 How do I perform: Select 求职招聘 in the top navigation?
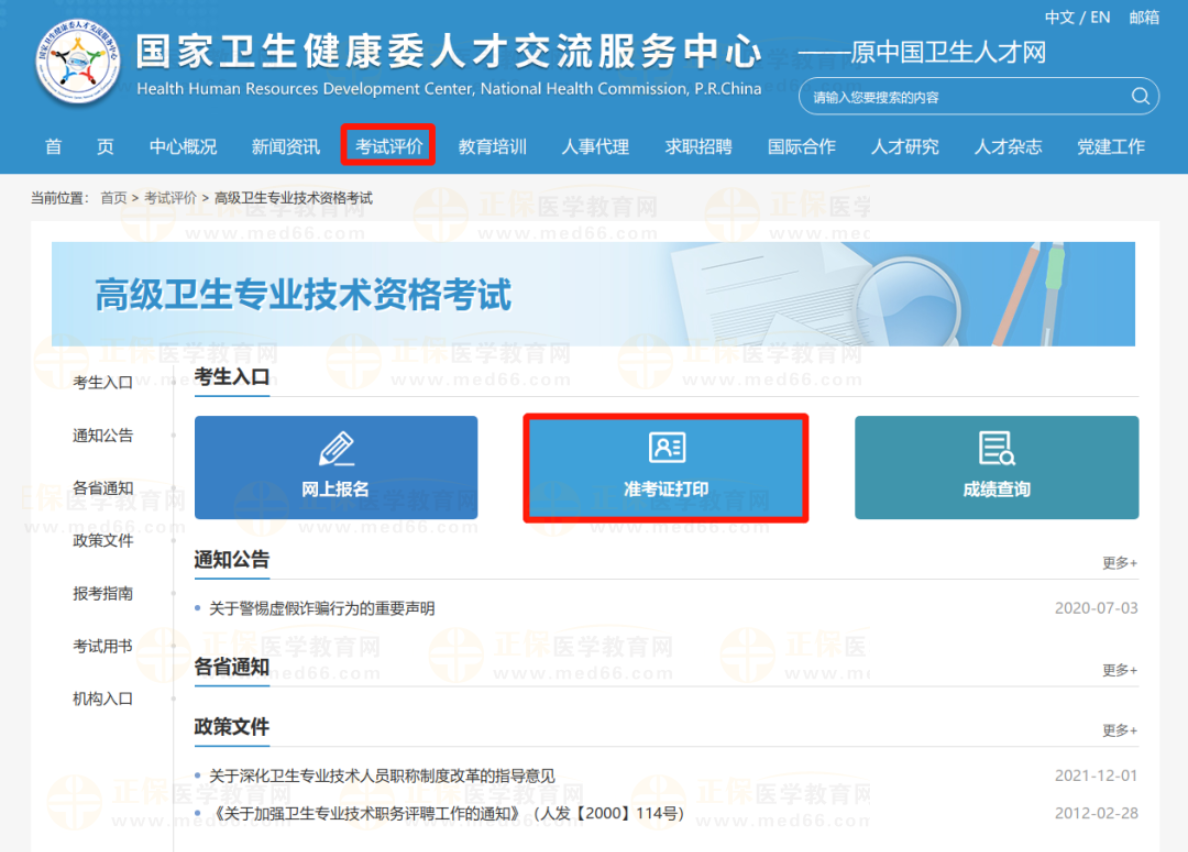[698, 147]
